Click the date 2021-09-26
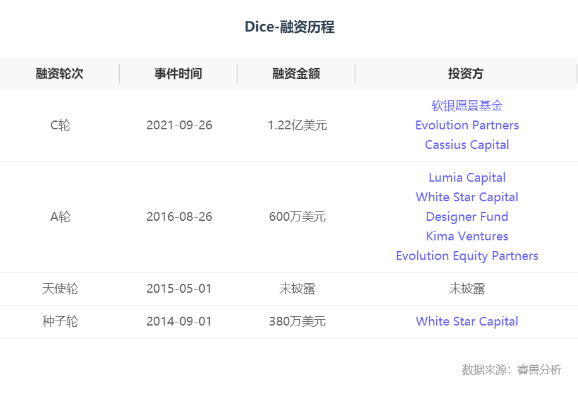 179,125
